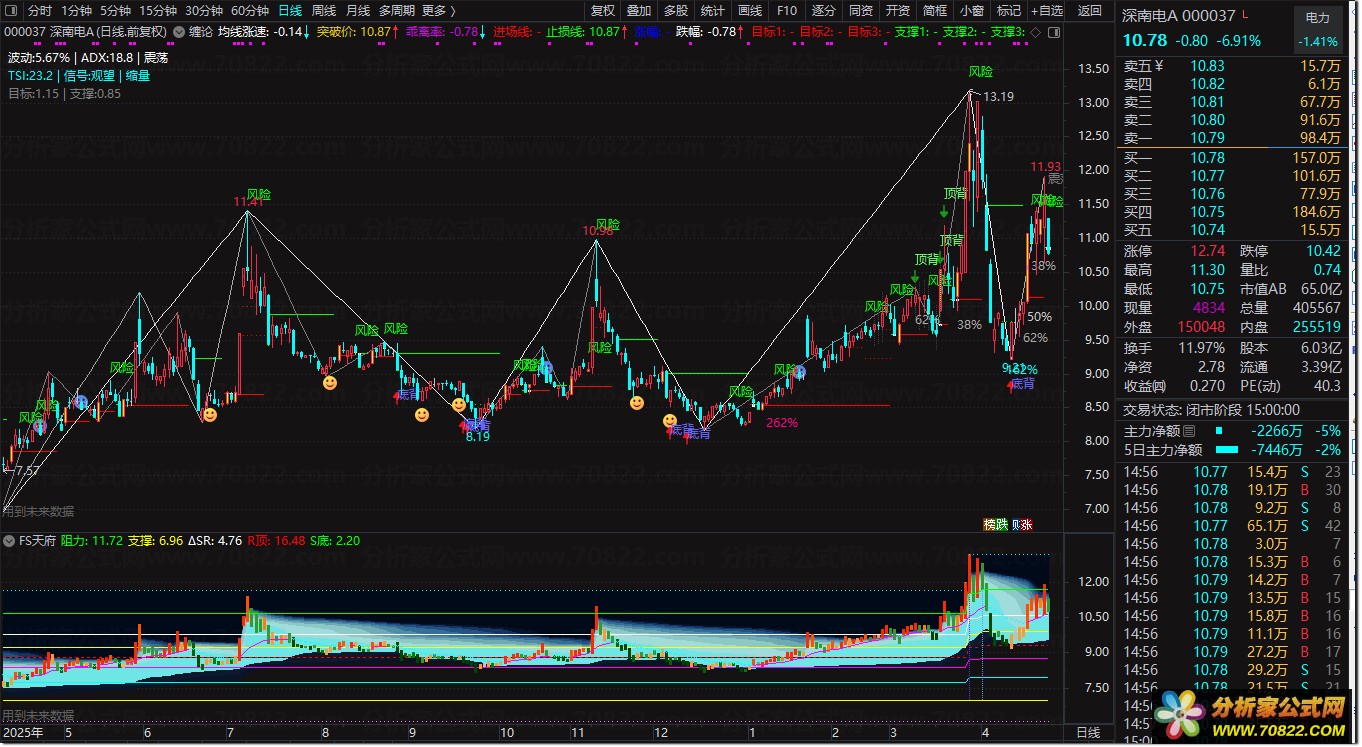Click the red L flag beside 000037
The image size is (1362, 747).
tap(1245, 16)
